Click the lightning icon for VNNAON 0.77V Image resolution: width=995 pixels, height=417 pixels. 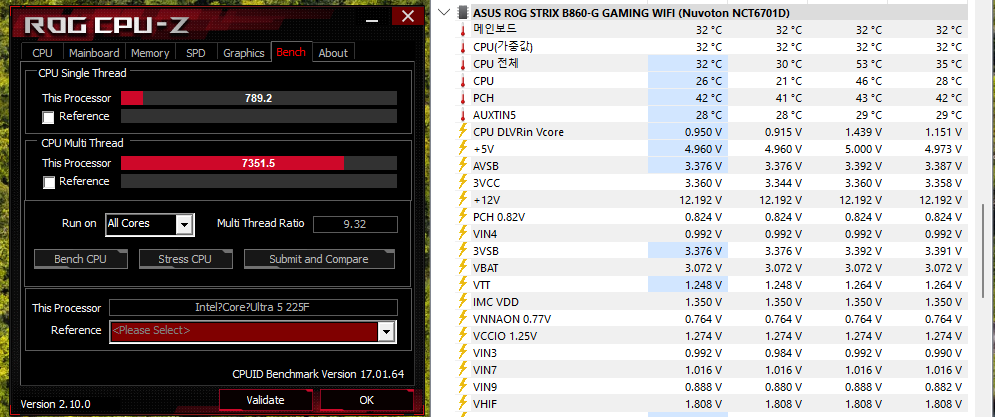(x=463, y=318)
